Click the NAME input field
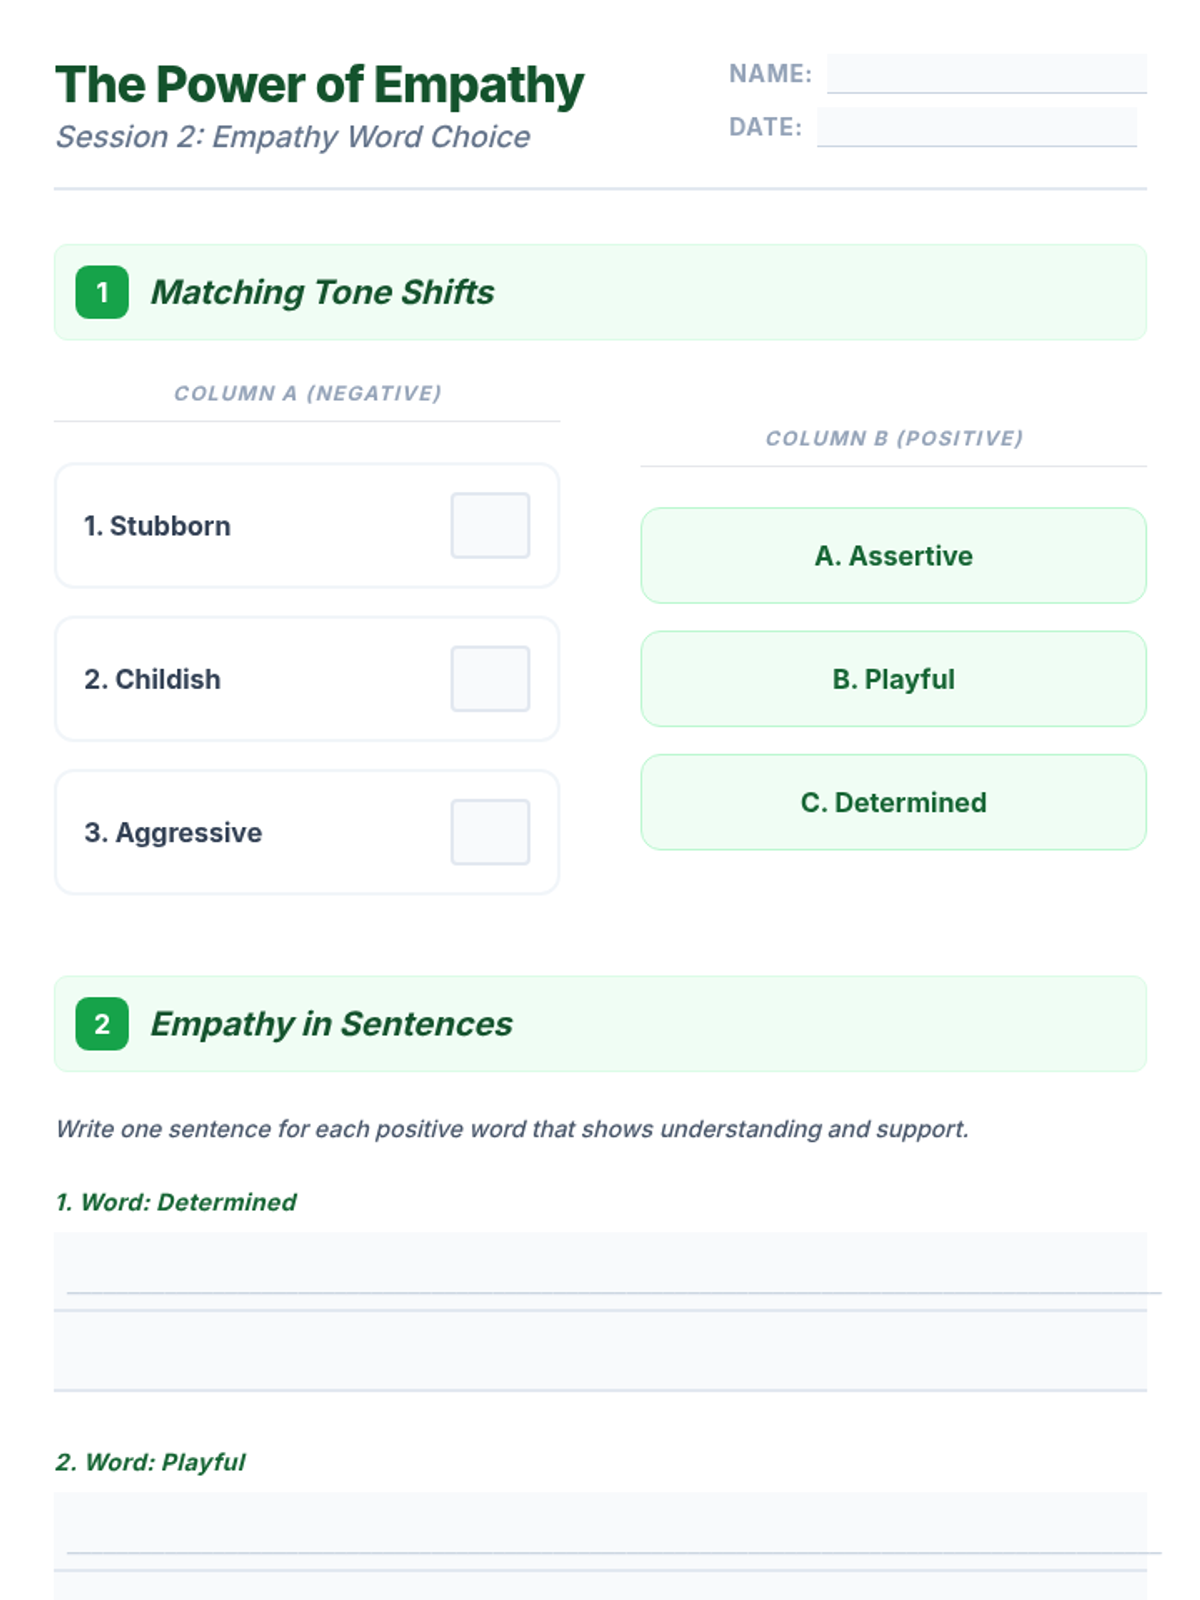The image size is (1200, 1600). click(986, 74)
